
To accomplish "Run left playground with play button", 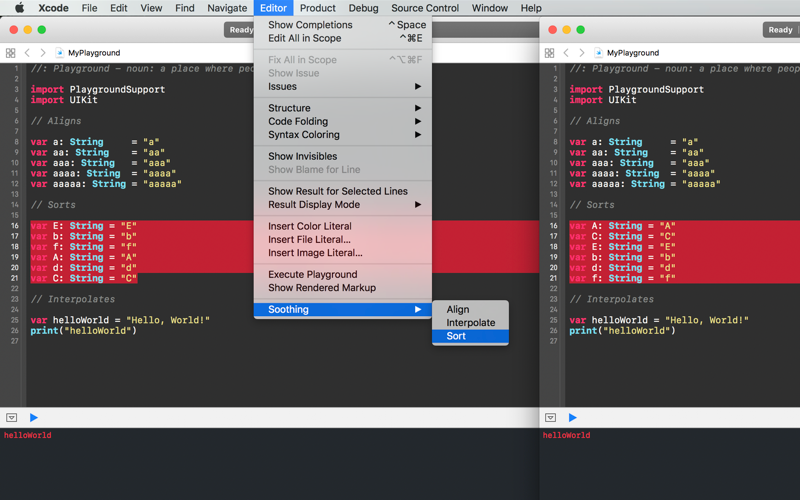I will pyautogui.click(x=34, y=417).
